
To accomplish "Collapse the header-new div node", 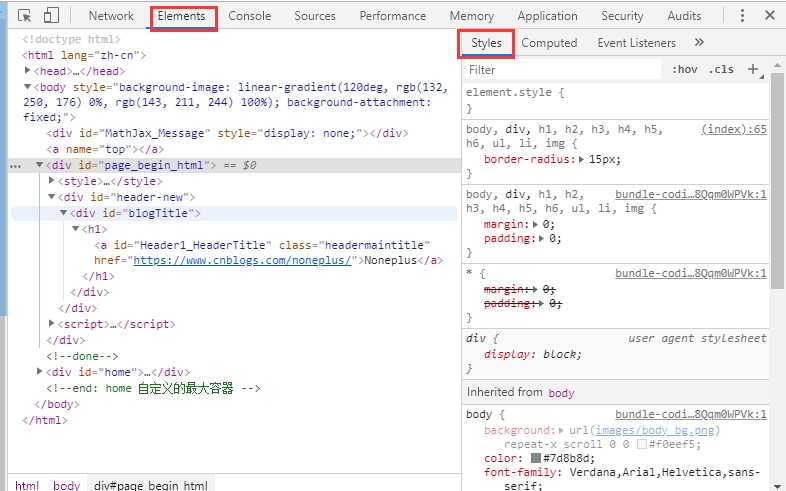I will coord(52,197).
